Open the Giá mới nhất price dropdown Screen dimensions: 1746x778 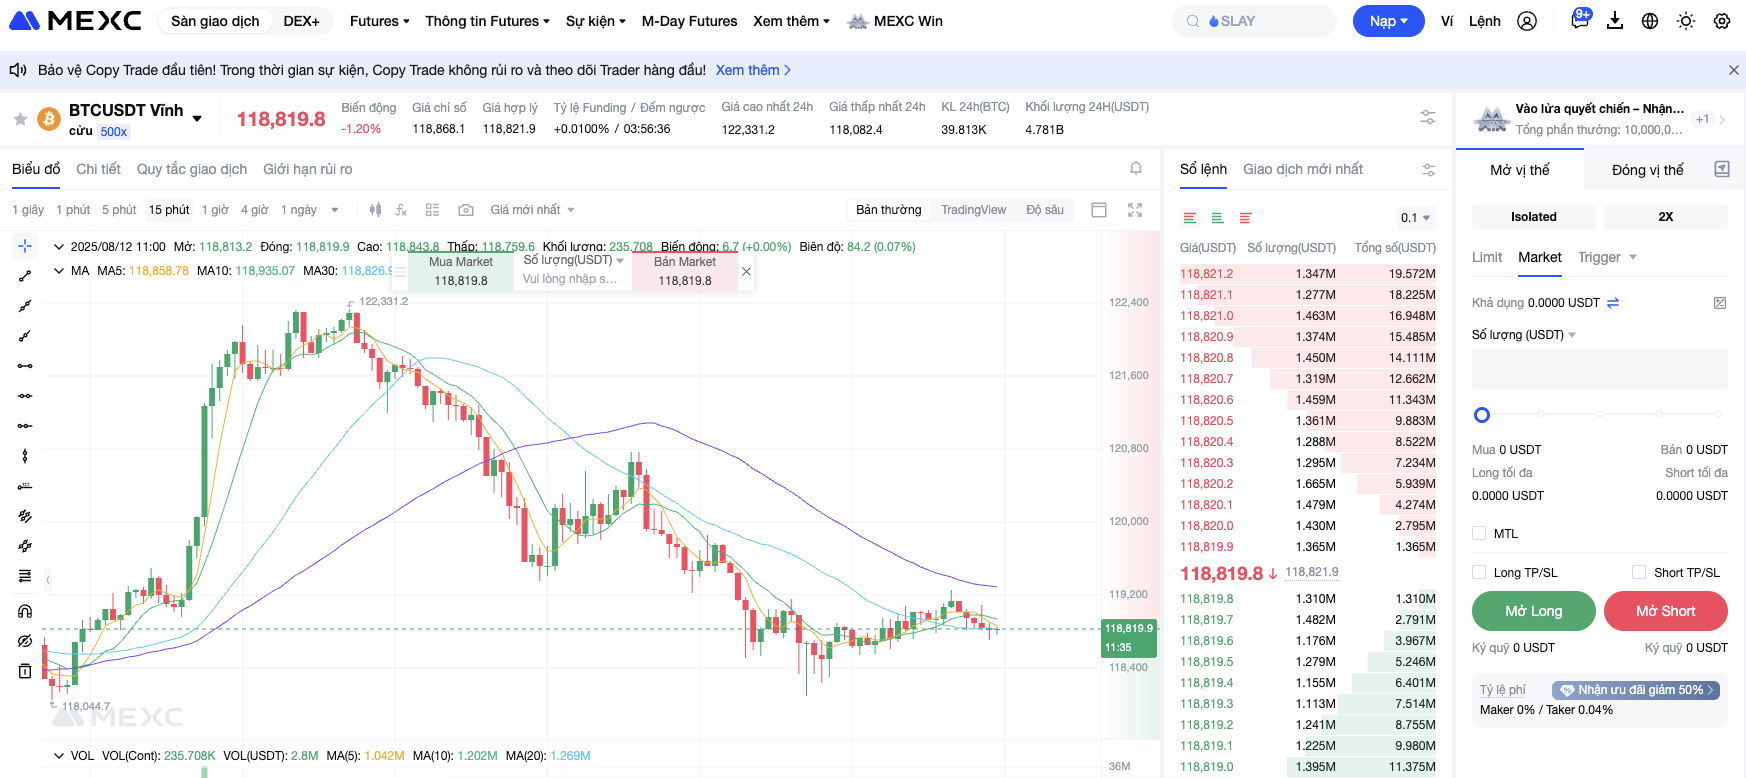(532, 210)
